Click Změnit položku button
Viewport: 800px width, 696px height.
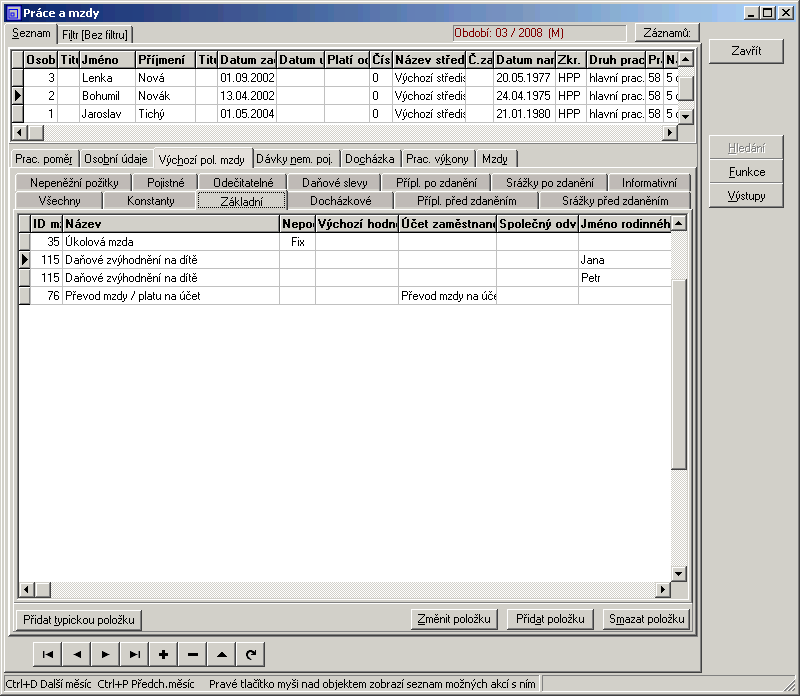click(454, 619)
